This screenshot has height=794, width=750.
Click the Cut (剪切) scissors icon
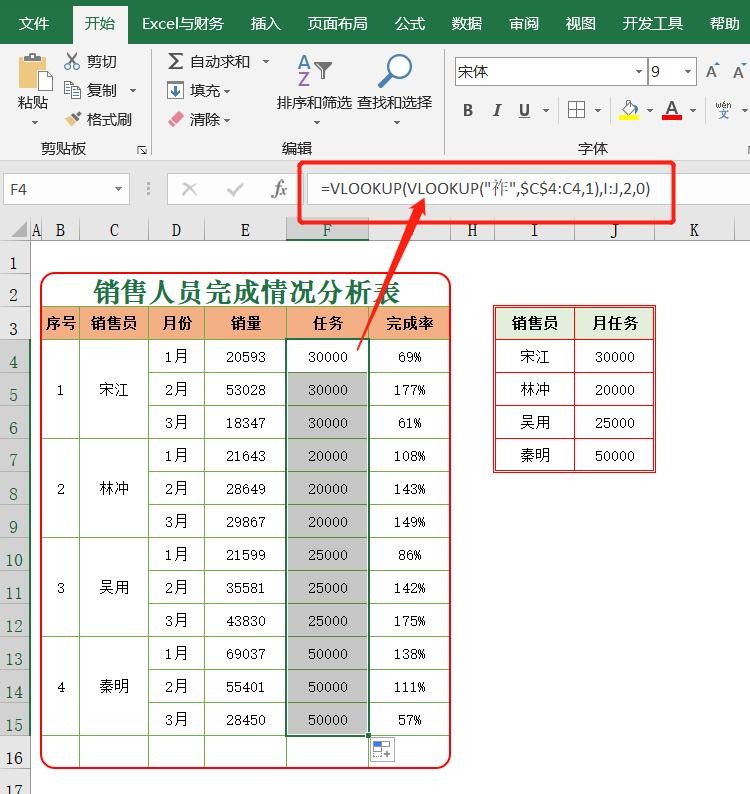pos(72,62)
